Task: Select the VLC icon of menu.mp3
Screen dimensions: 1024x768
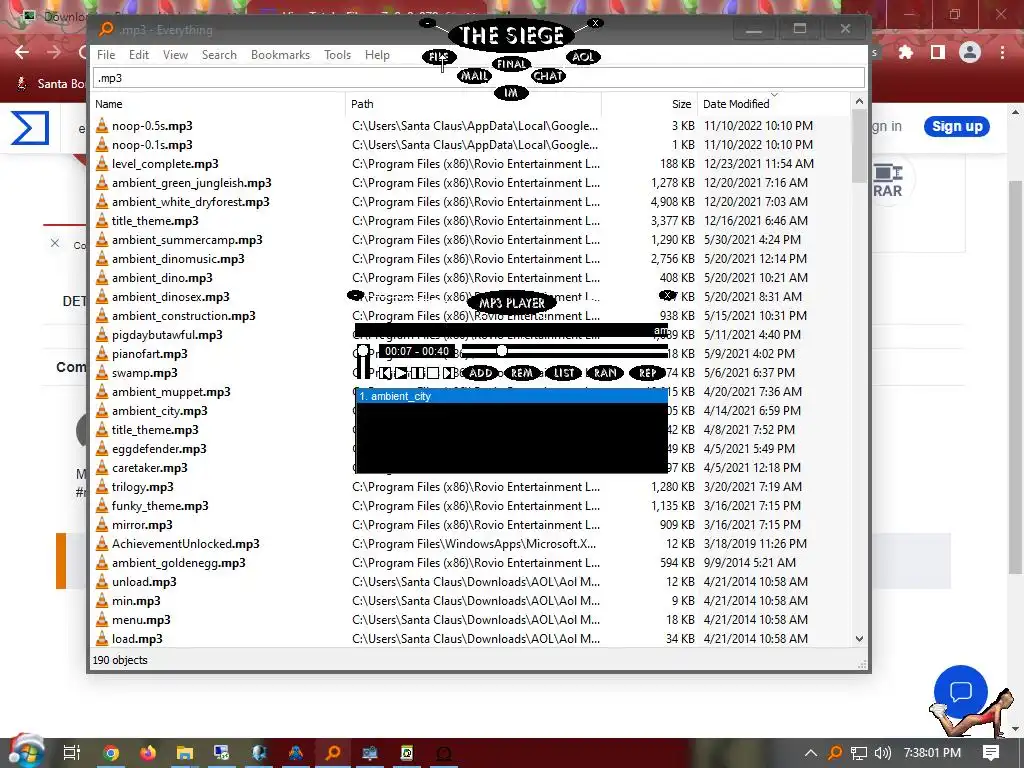Action: (102, 620)
